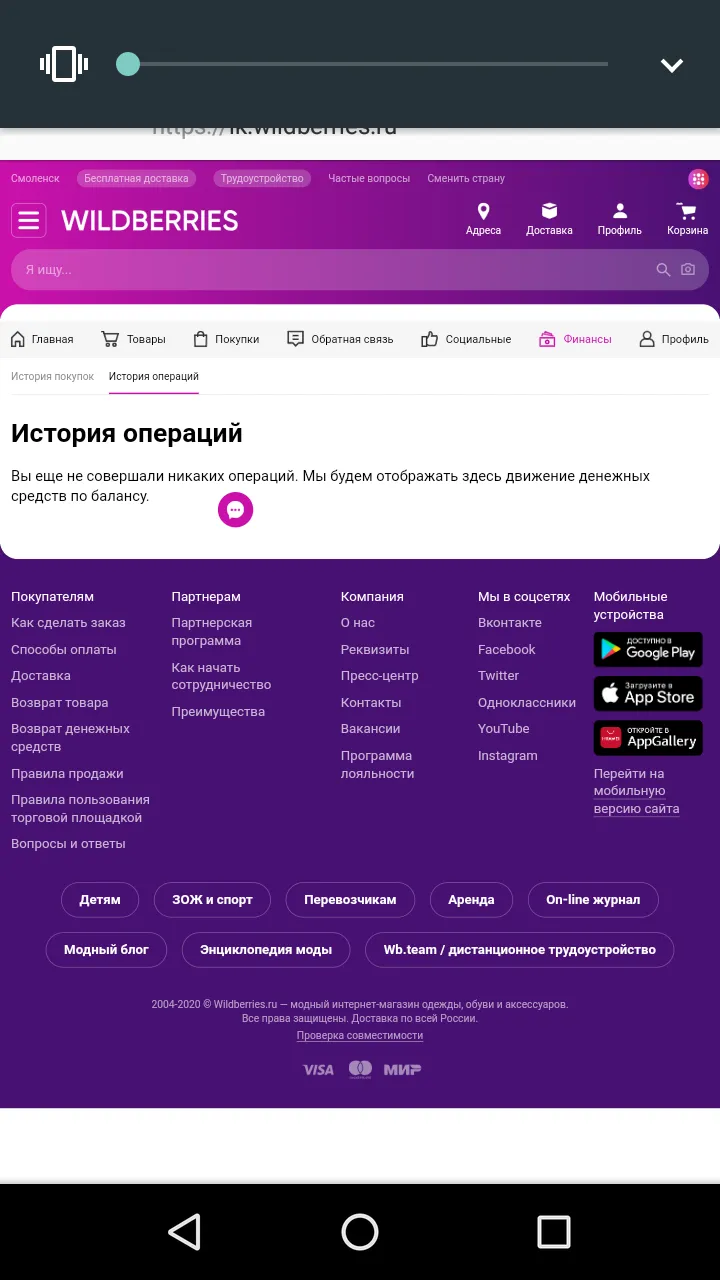Focus the Я ищу search field
Screen dimensions: 720x1280
360,270
